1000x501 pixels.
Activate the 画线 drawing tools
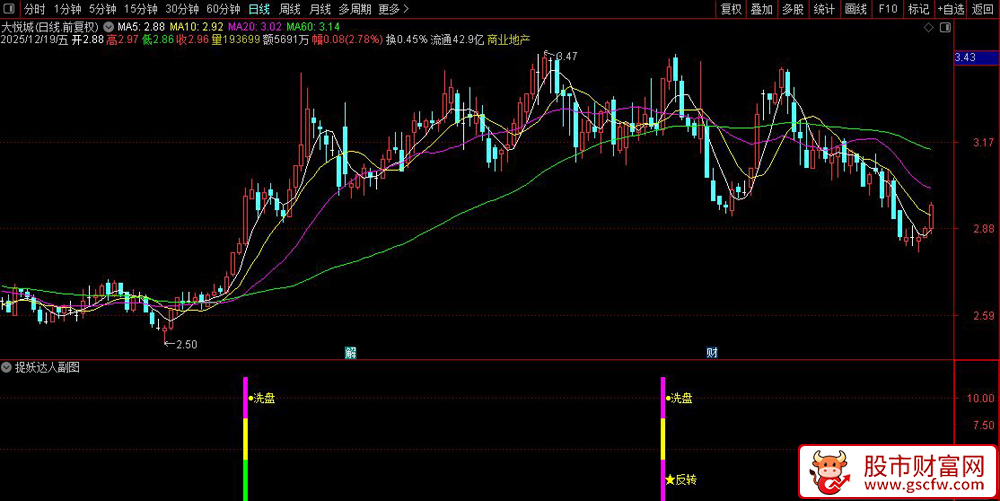click(x=856, y=9)
